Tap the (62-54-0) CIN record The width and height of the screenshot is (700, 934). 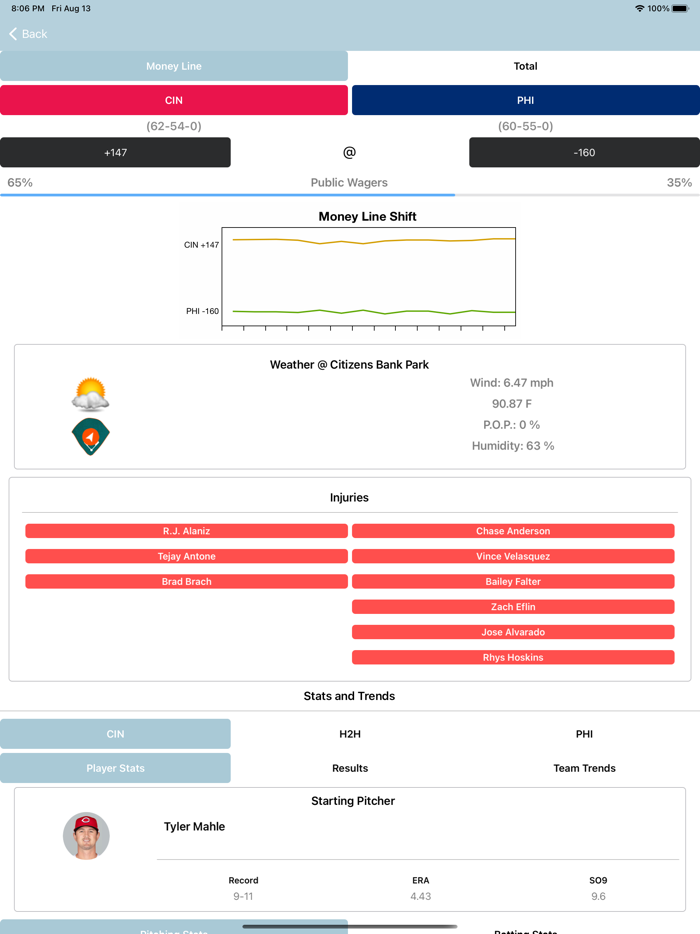click(174, 126)
